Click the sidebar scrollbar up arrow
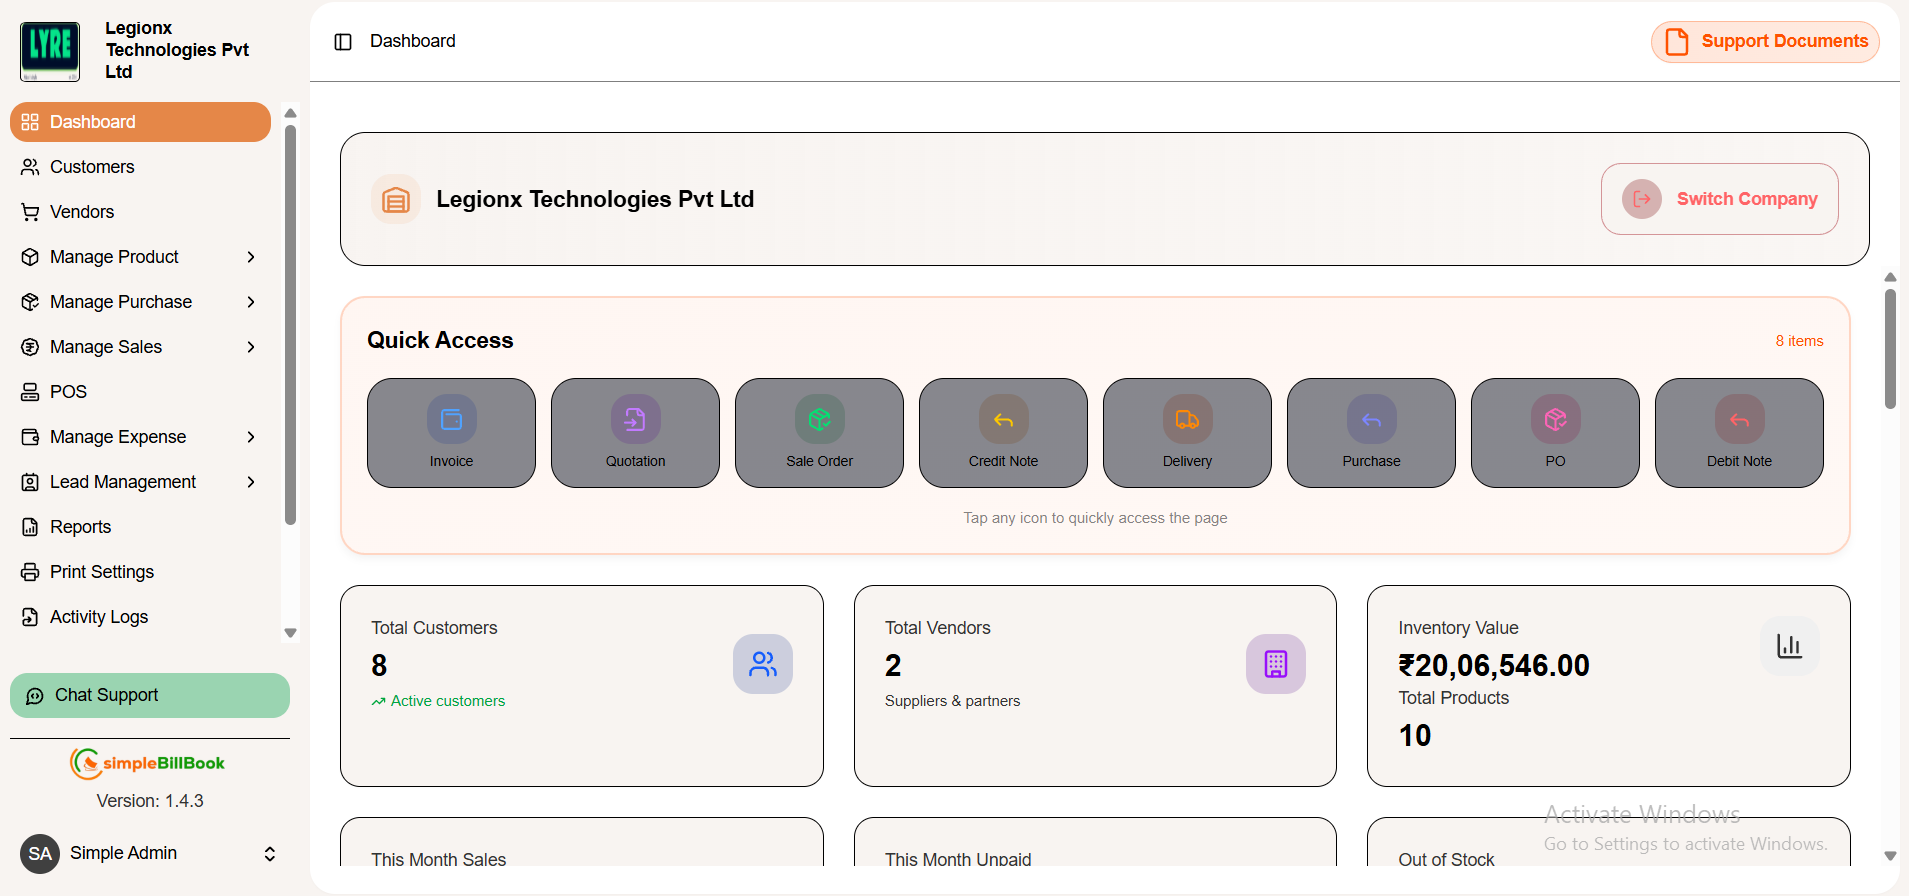 click(x=291, y=113)
